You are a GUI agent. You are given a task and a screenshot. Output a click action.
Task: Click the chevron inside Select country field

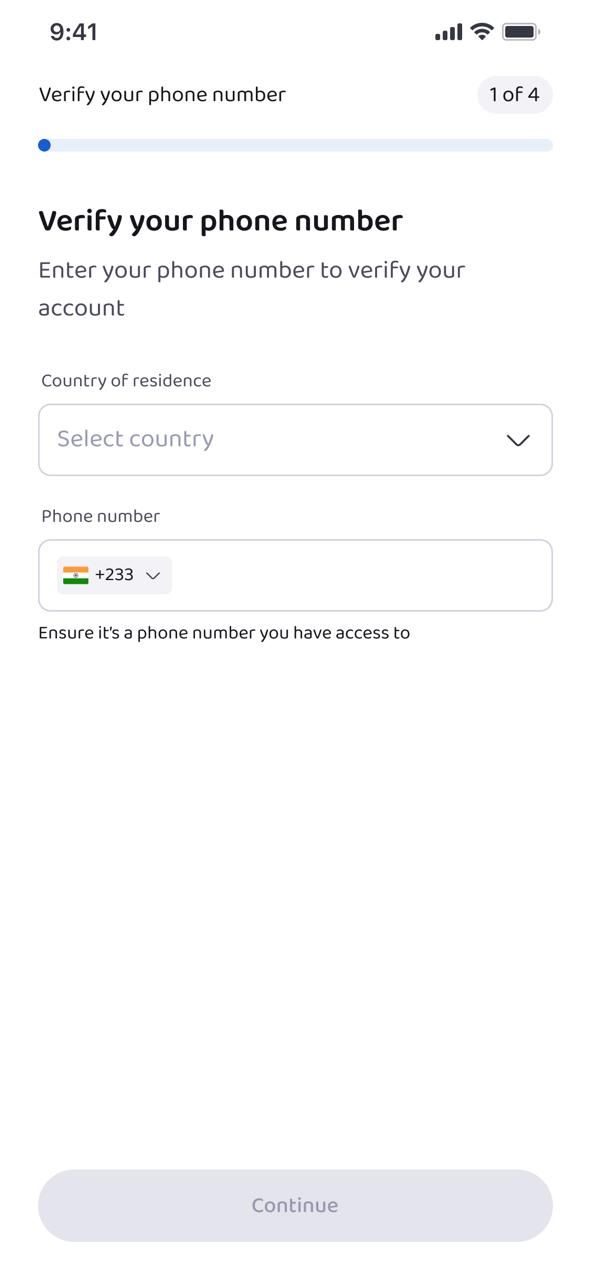[x=517, y=439]
